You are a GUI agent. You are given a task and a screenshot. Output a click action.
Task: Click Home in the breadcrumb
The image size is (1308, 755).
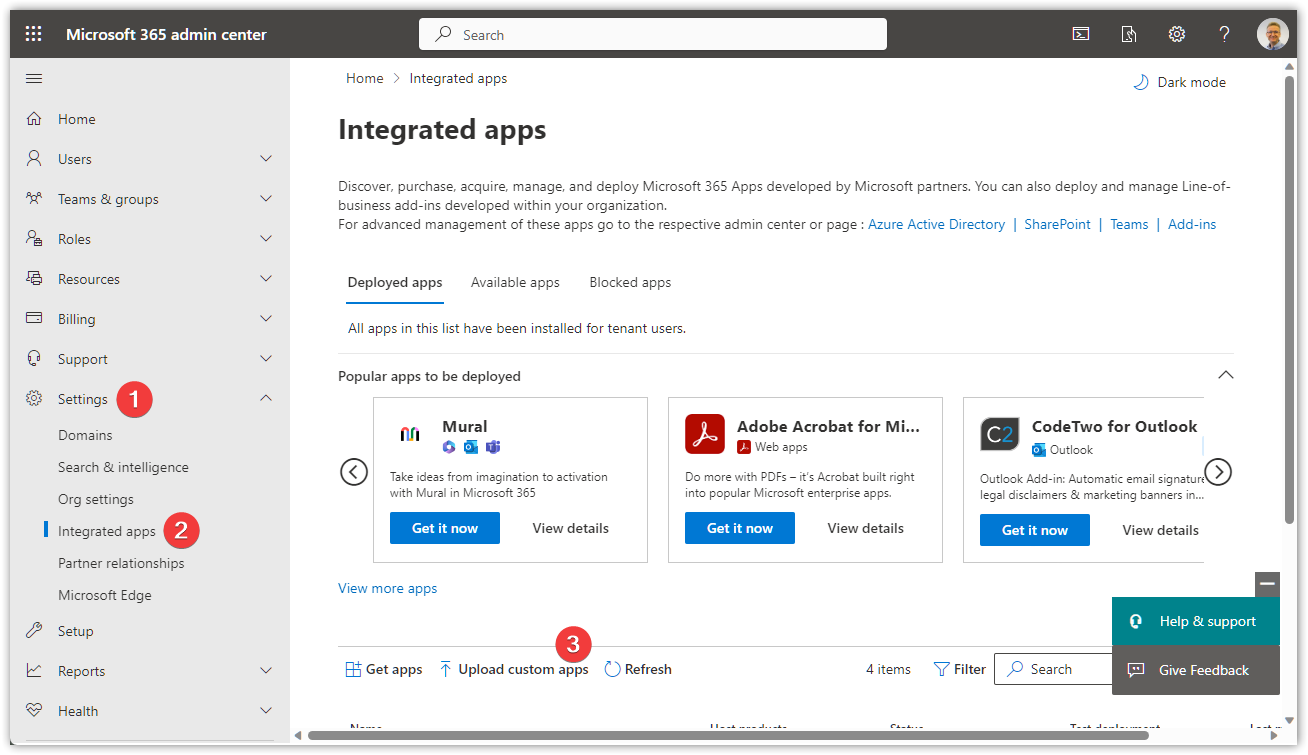point(365,78)
